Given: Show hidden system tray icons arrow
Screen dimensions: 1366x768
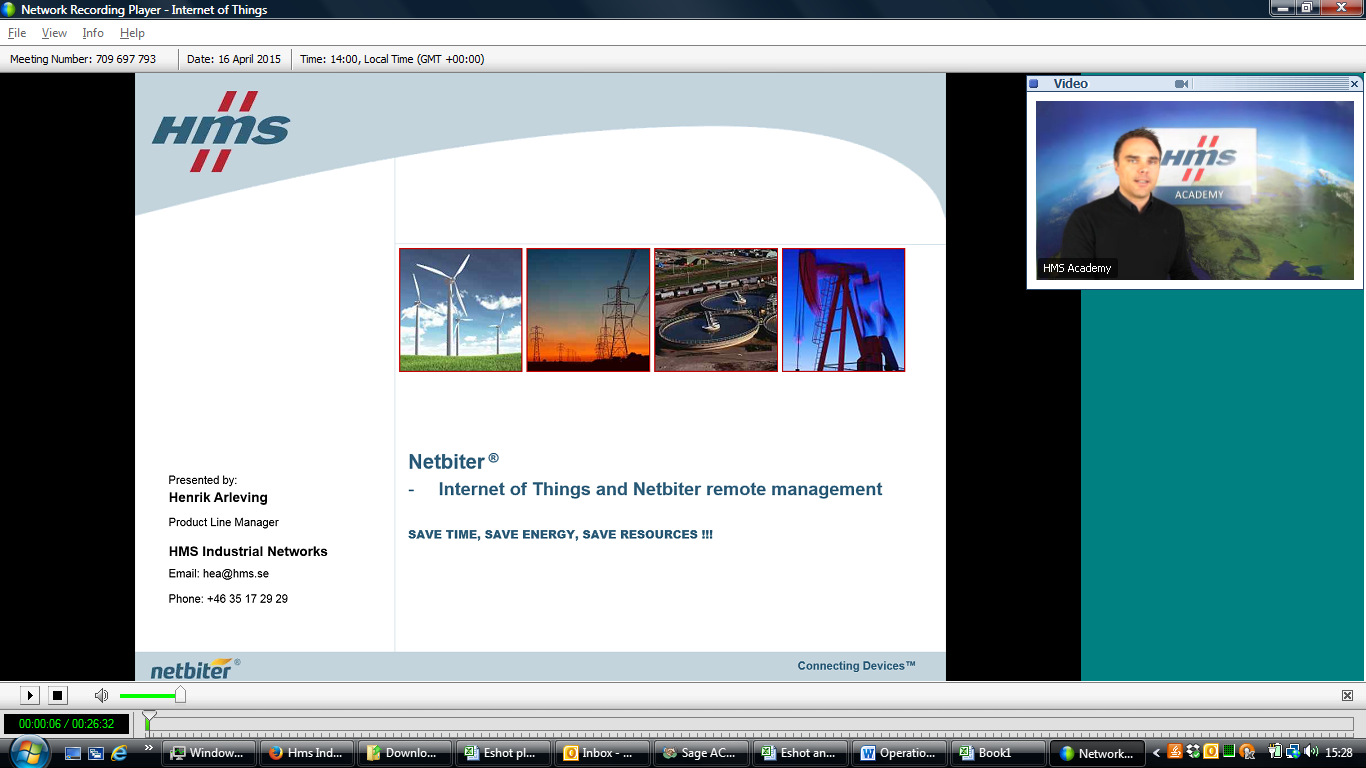Looking at the screenshot, I should tap(1157, 753).
